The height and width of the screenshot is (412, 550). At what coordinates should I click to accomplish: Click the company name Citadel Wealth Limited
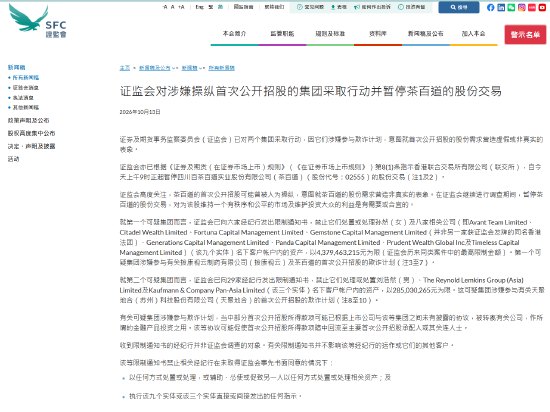[153, 232]
